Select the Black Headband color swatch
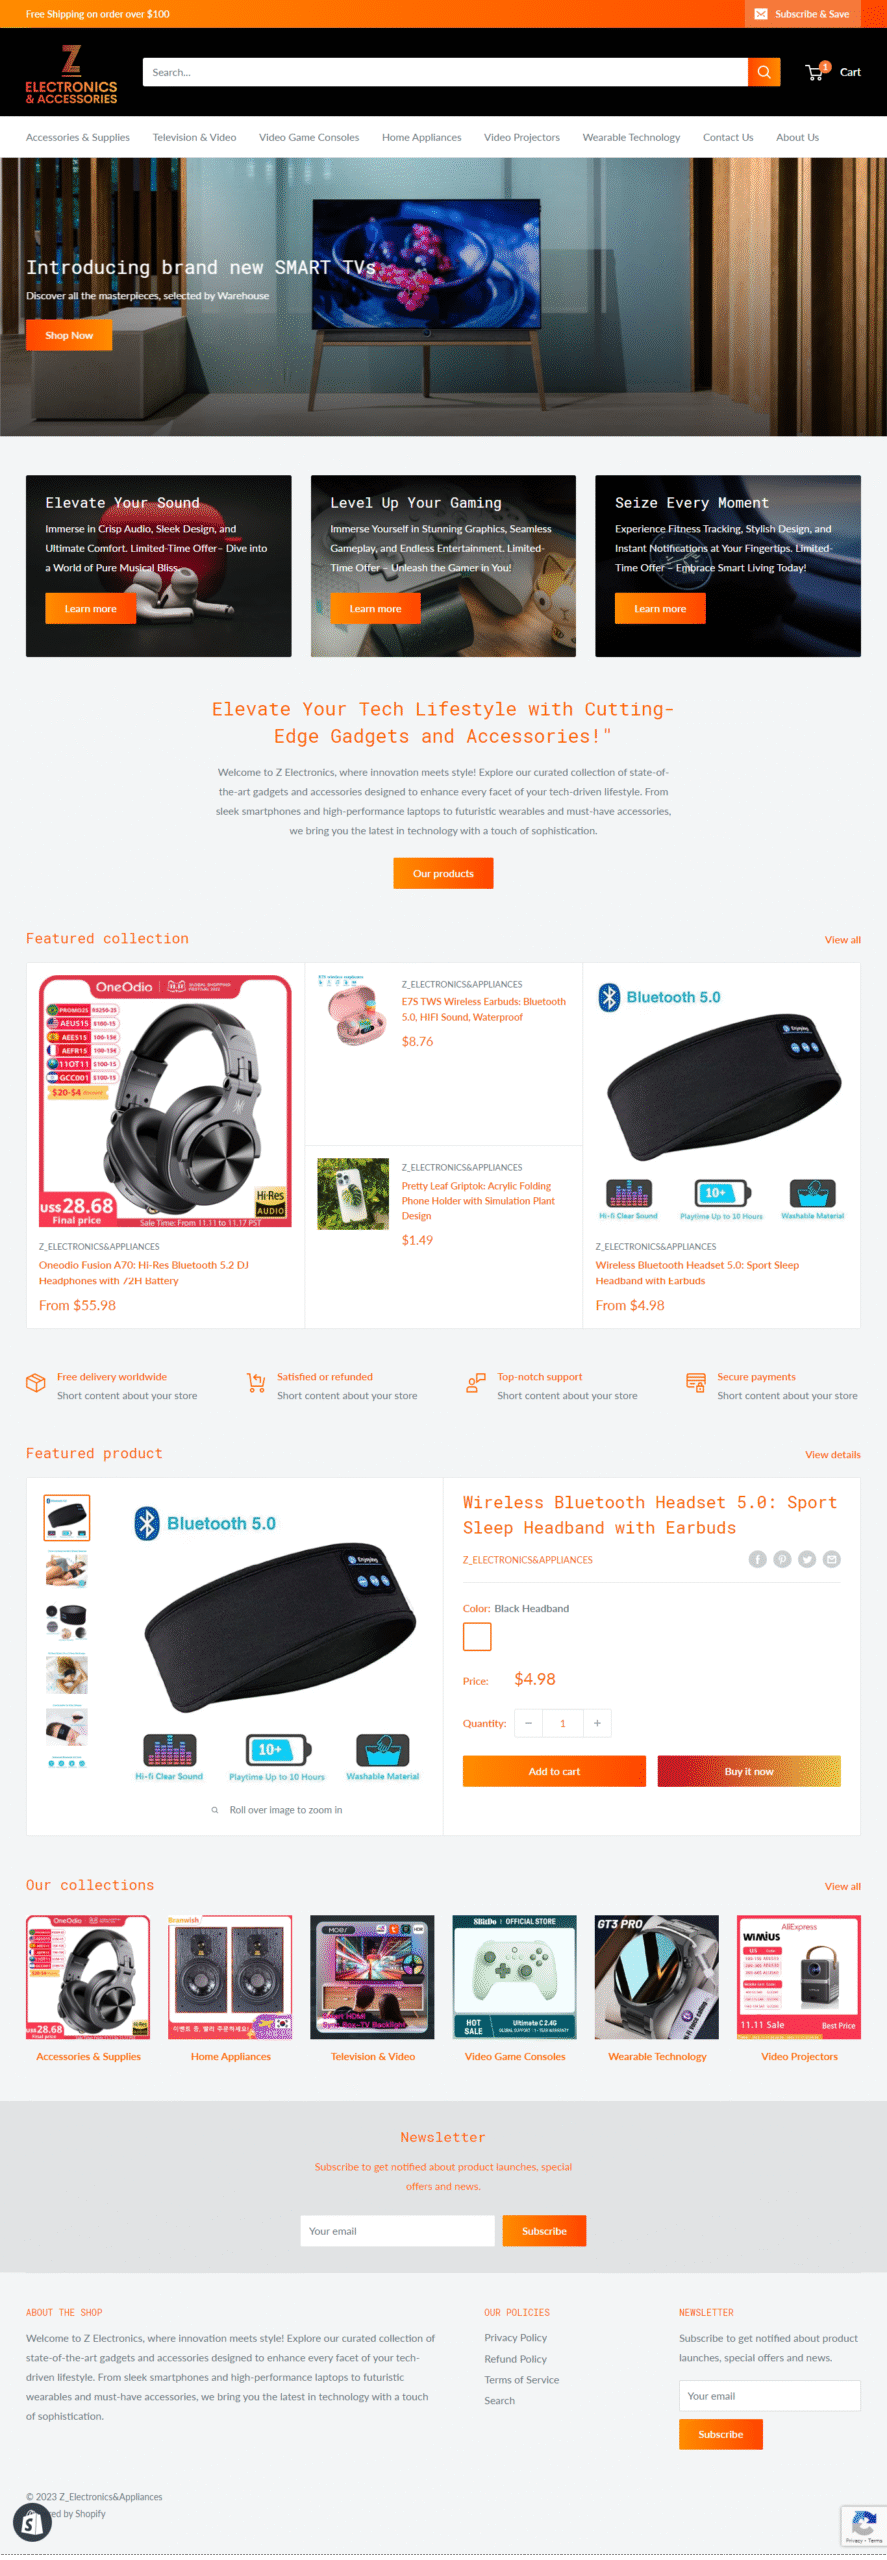This screenshot has height=2560, width=887. pyautogui.click(x=477, y=1637)
